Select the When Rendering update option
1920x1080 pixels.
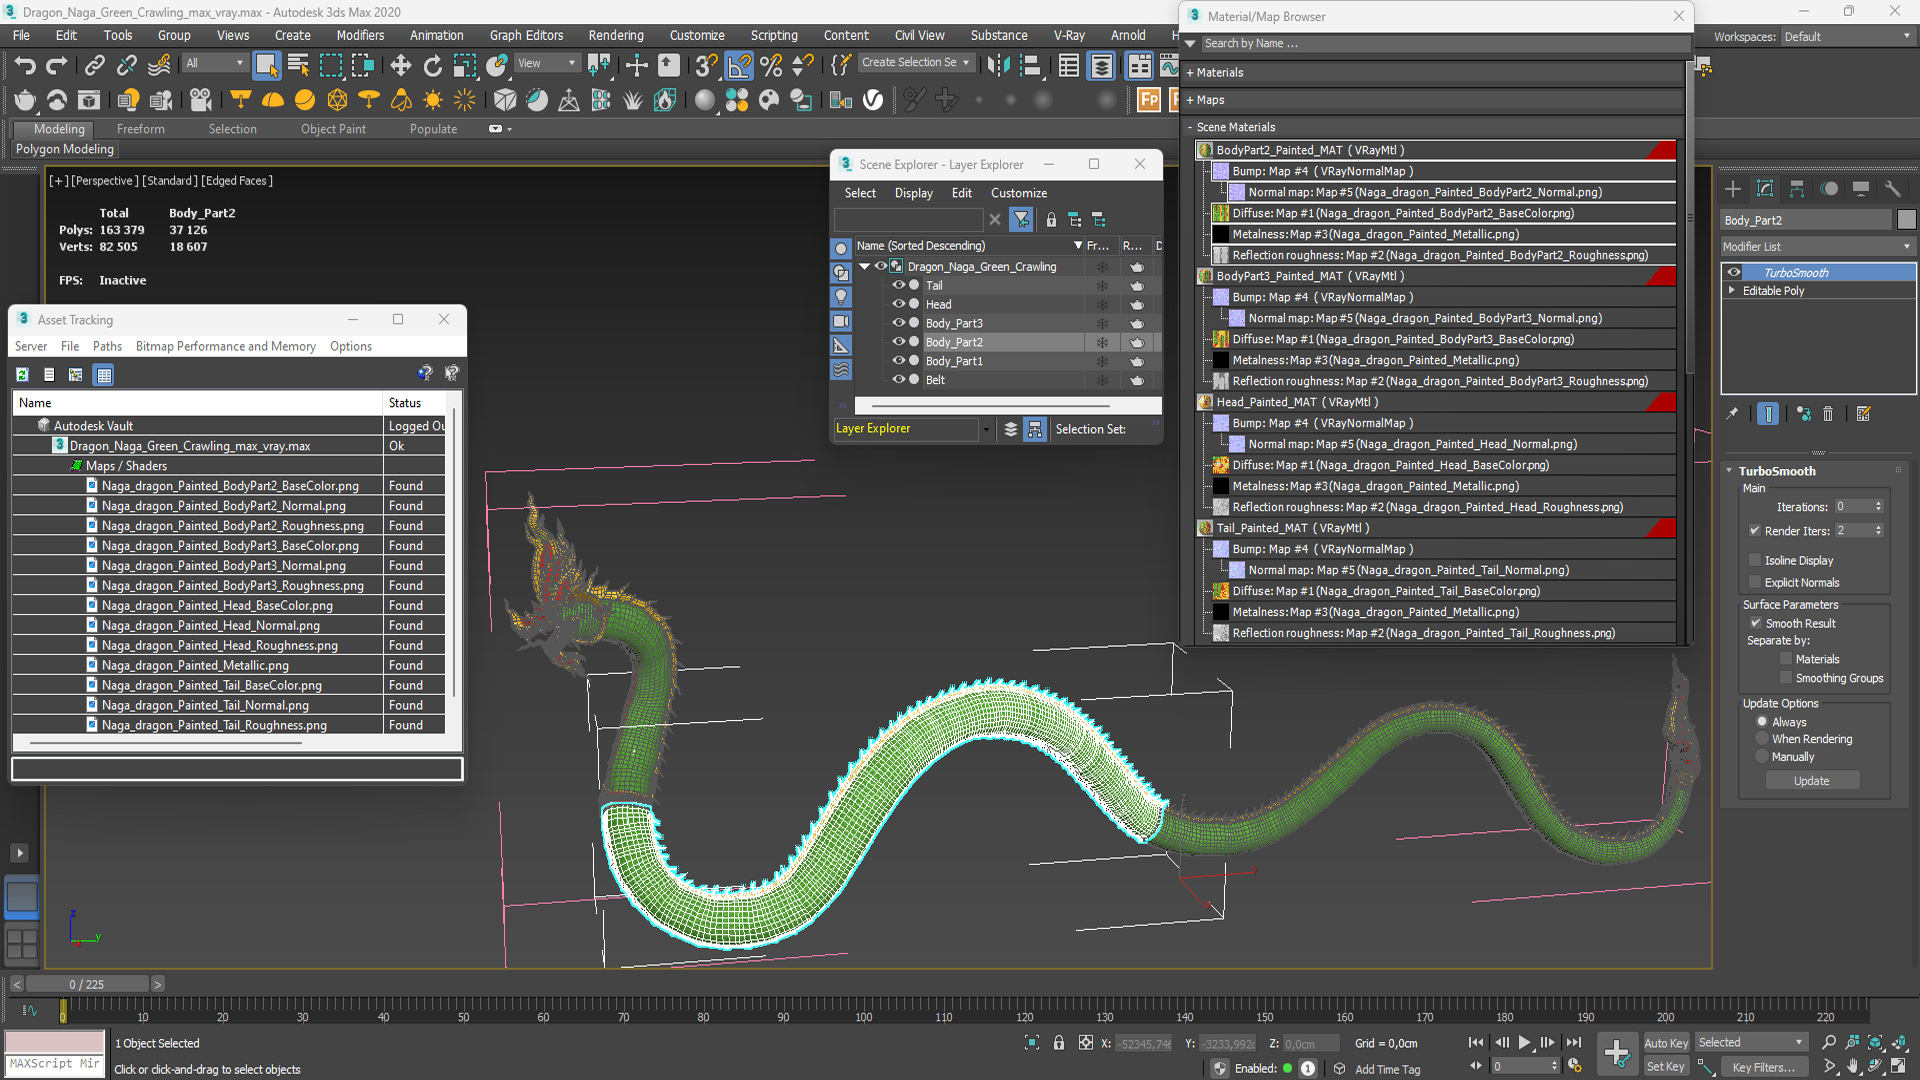(x=1762, y=740)
